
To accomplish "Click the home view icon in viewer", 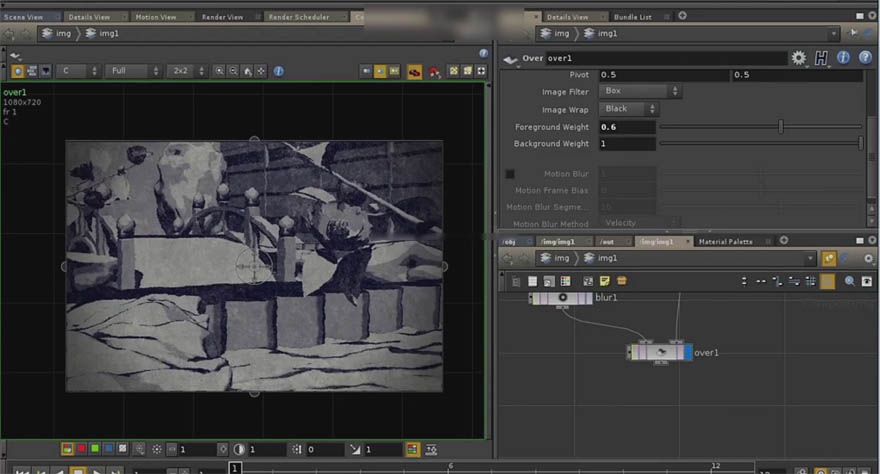I will tap(247, 71).
